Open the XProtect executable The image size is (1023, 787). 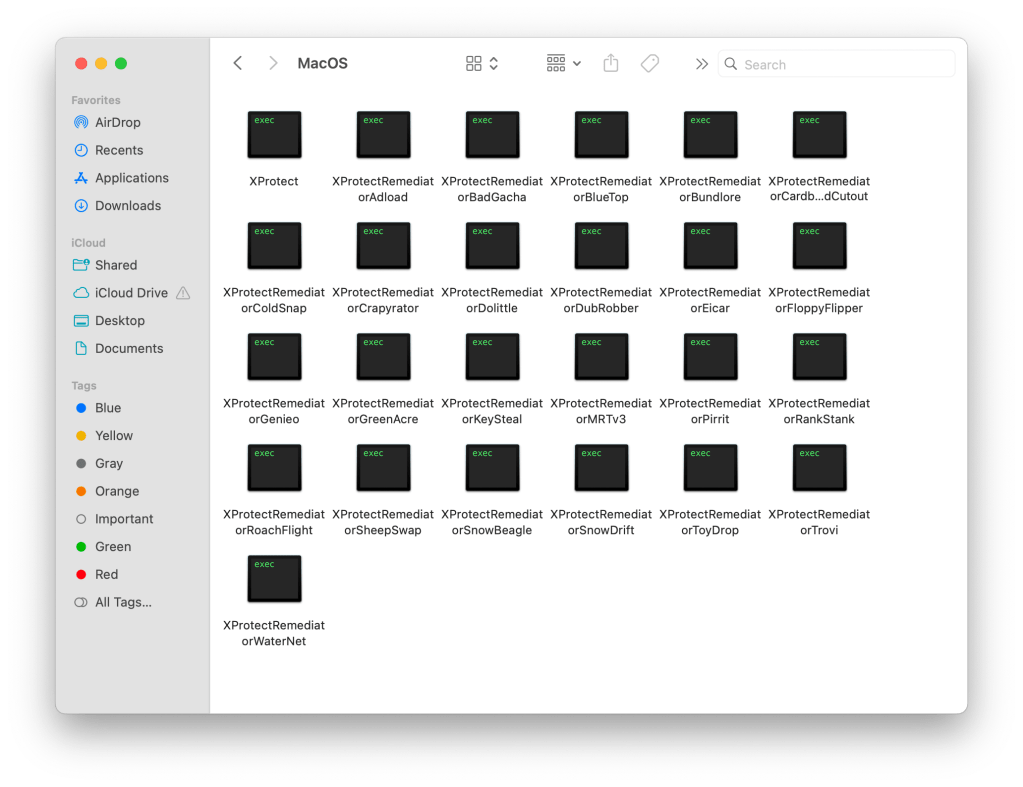click(274, 134)
